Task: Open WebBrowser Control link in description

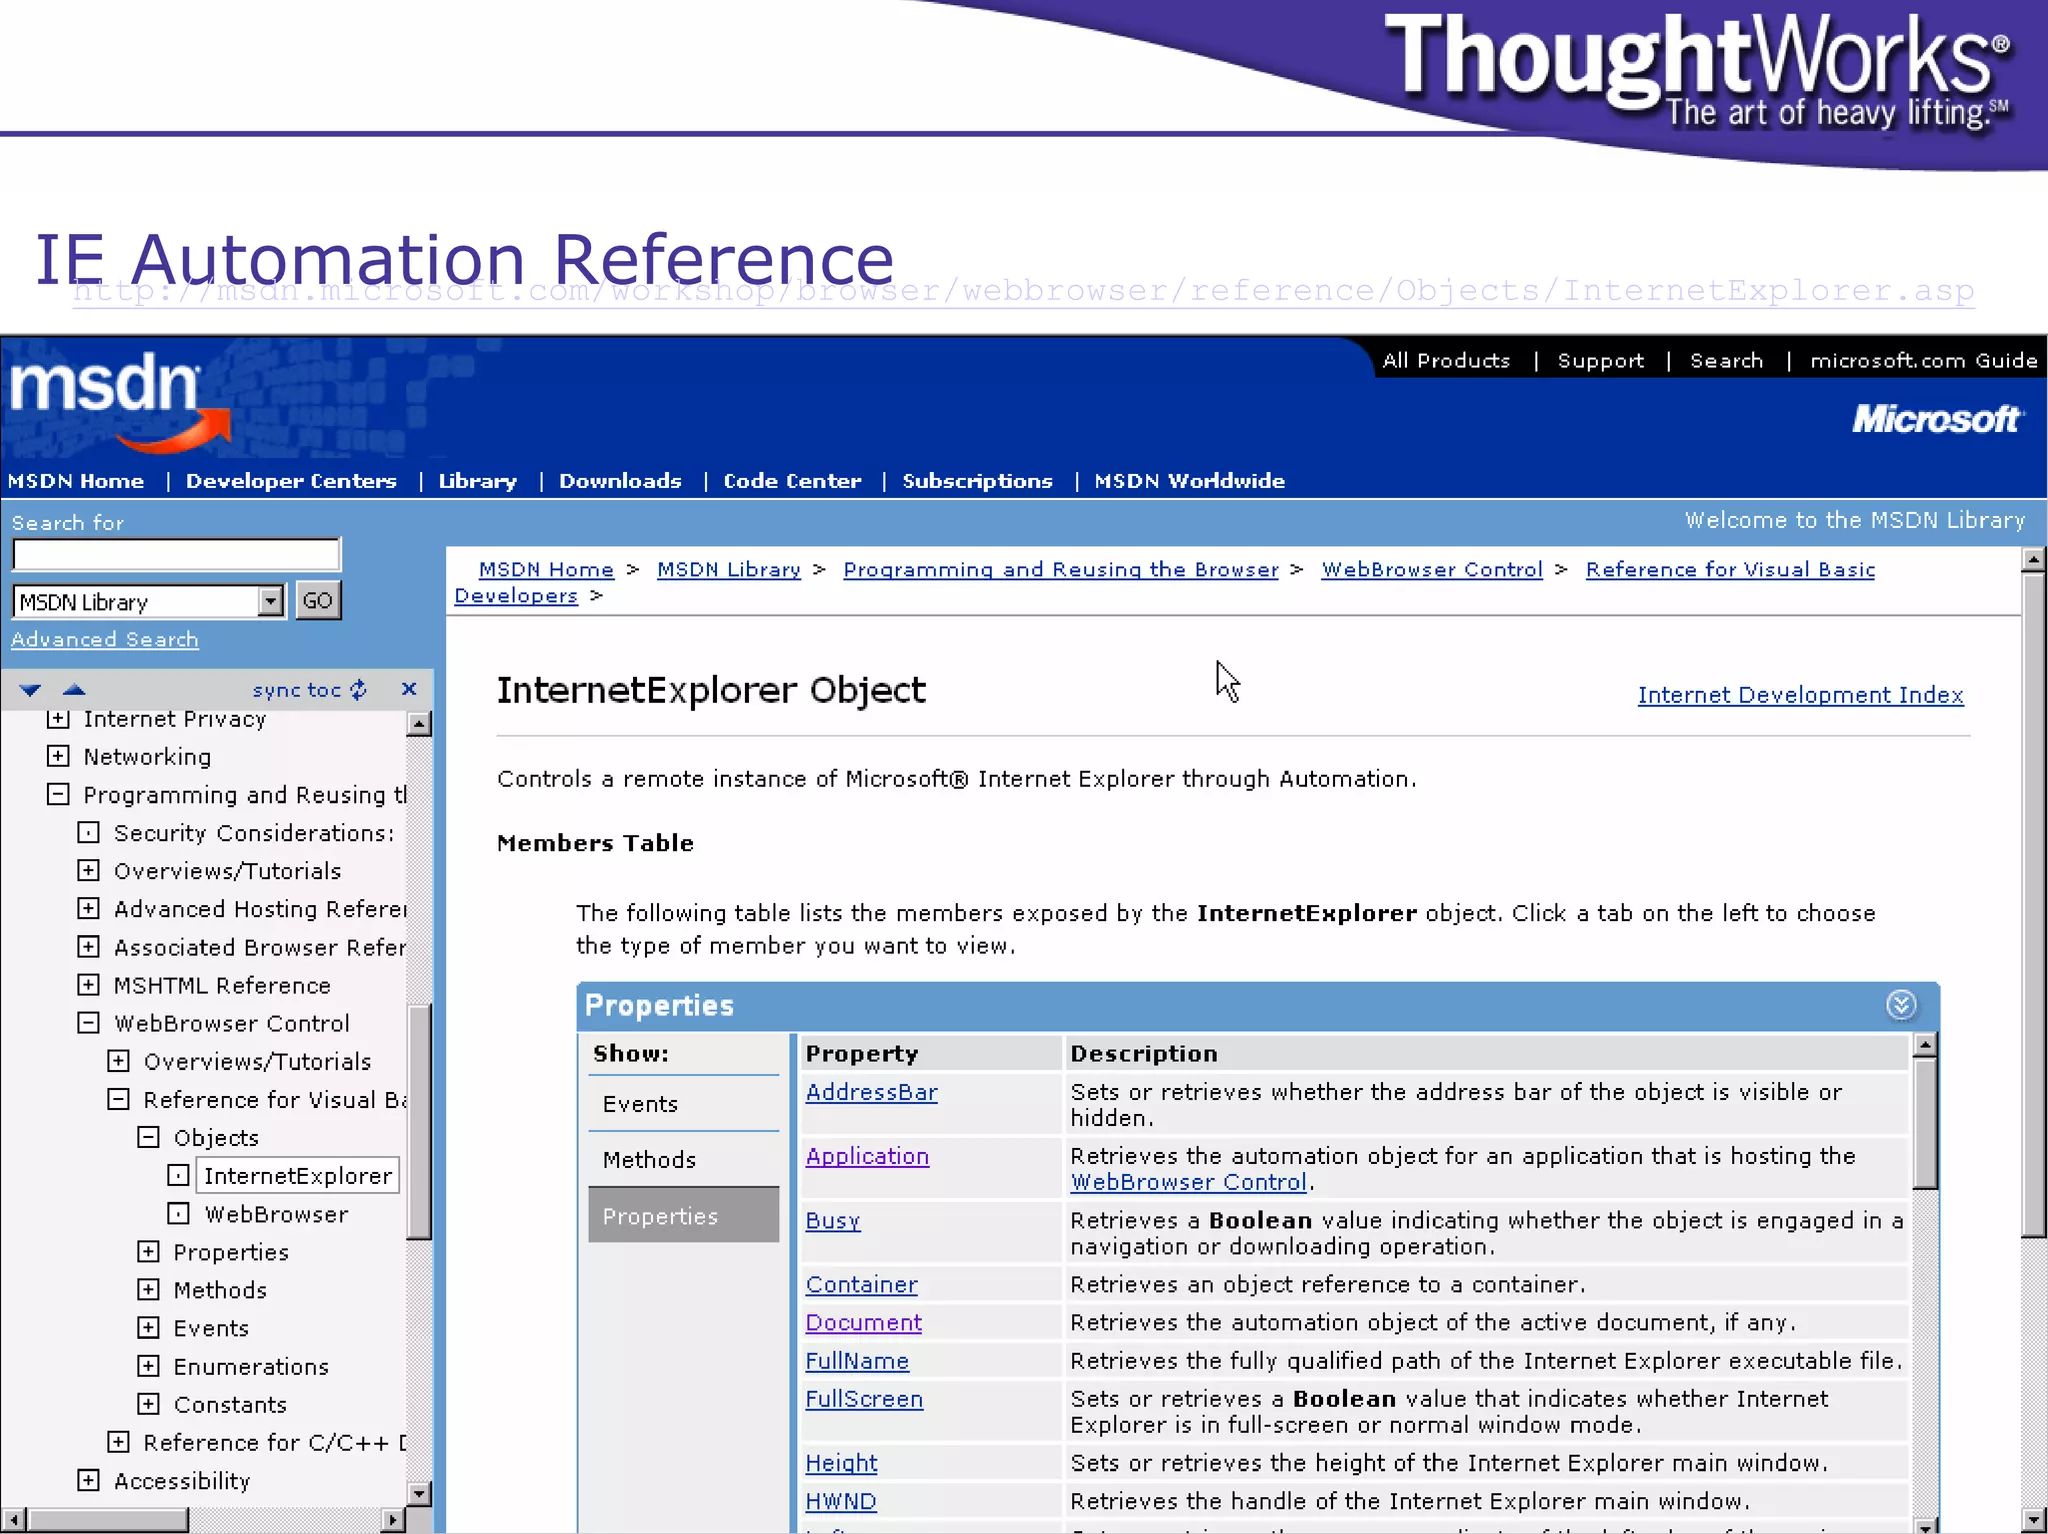Action: pyautogui.click(x=1188, y=1182)
